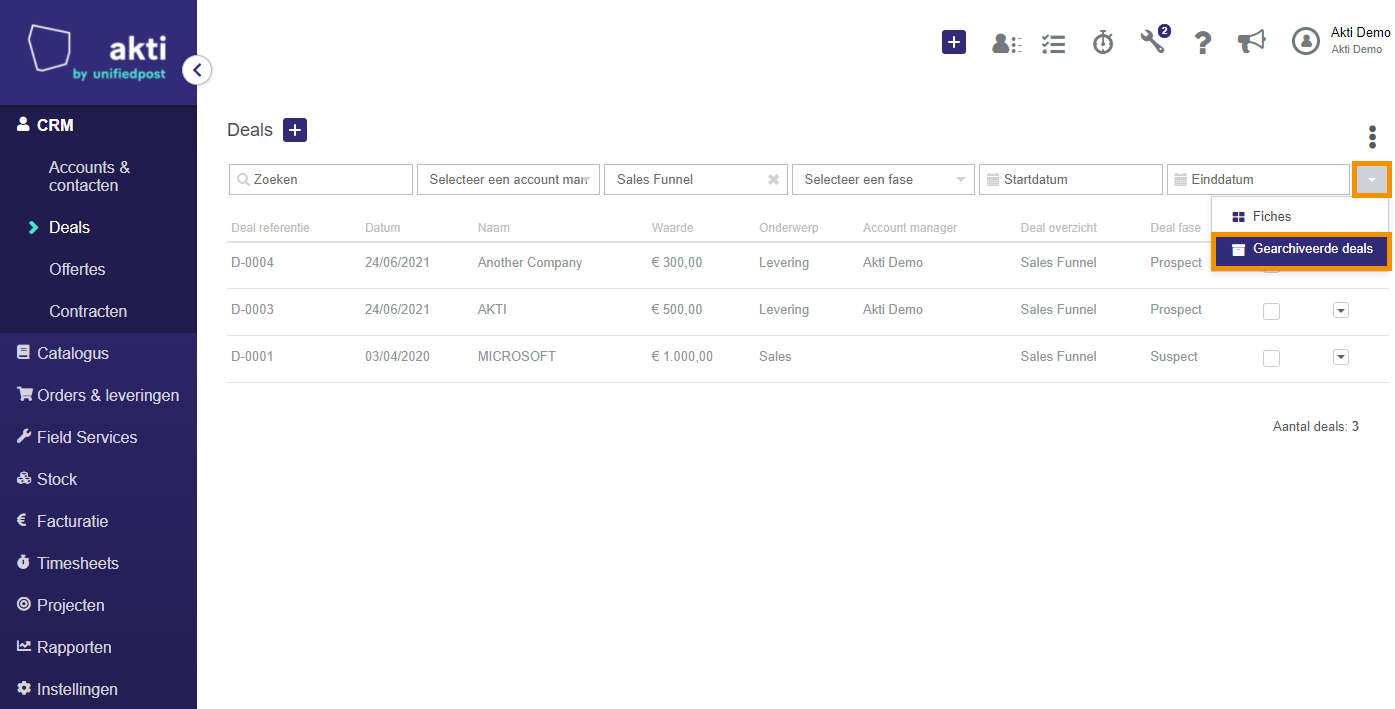Sort by Deal referentie column header
1395x709 pixels.
point(270,228)
